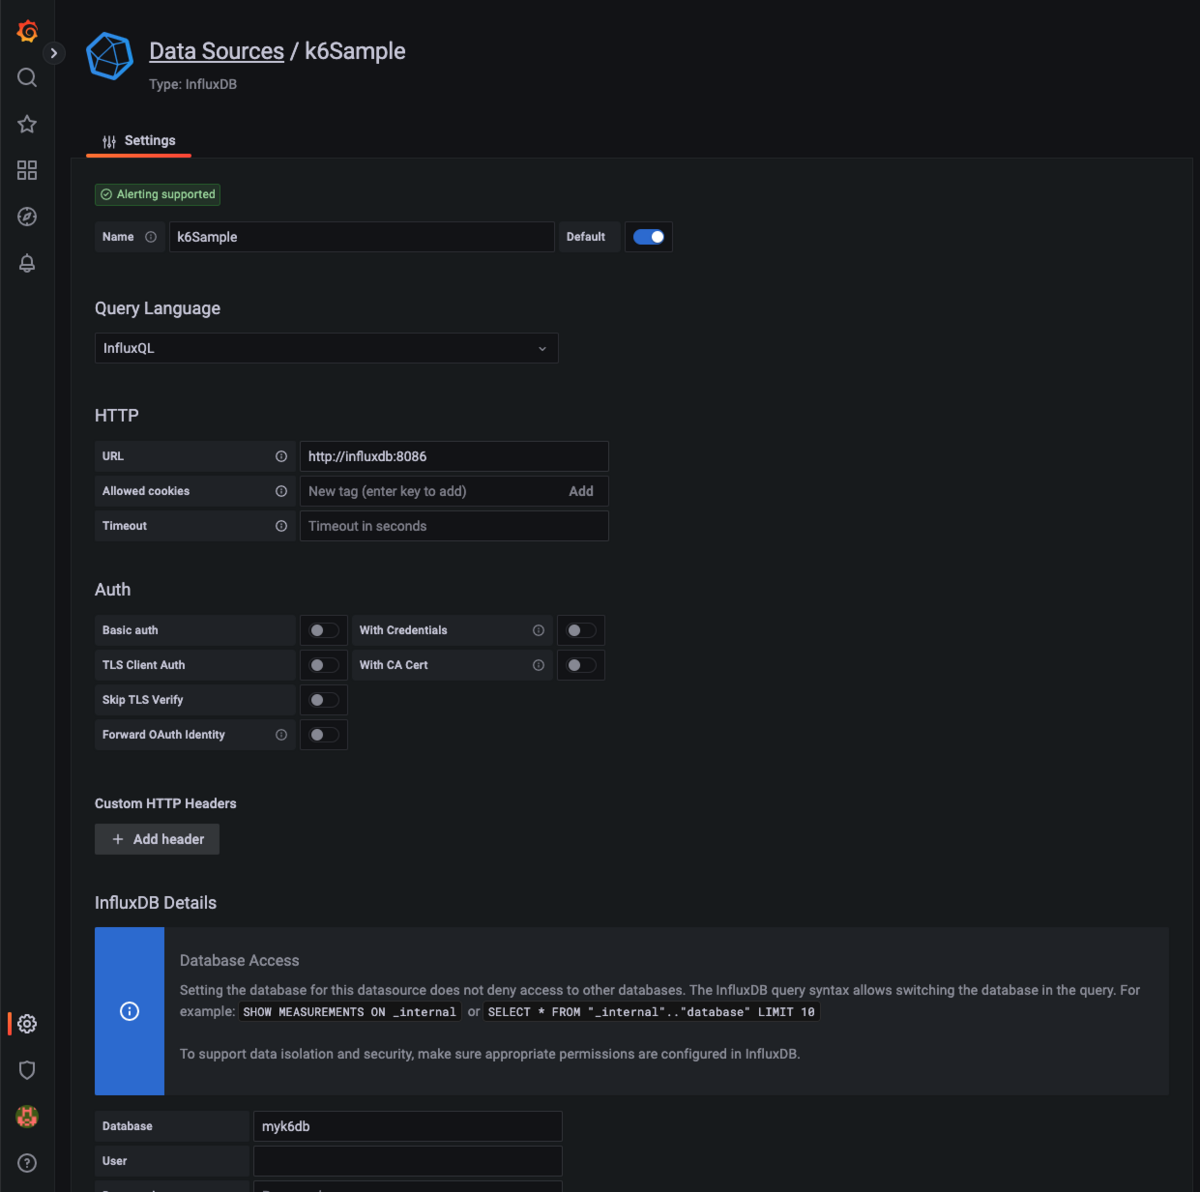
Task: Click the Allowed cookies info icon
Action: [281, 491]
